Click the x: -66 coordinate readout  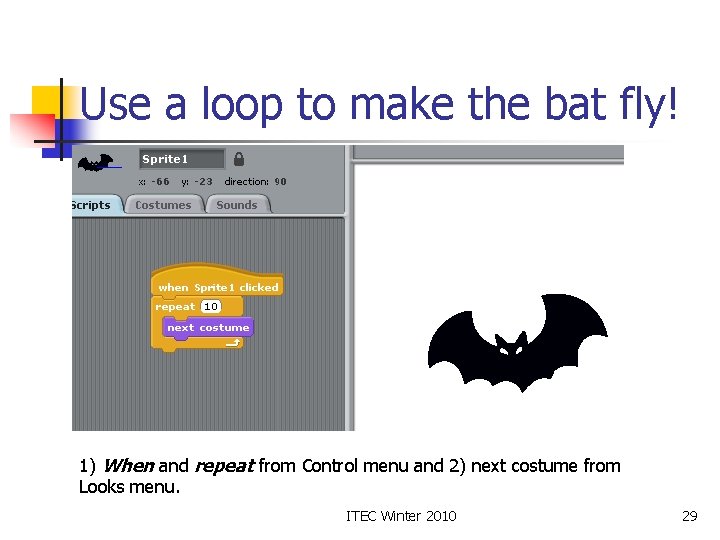point(154,182)
